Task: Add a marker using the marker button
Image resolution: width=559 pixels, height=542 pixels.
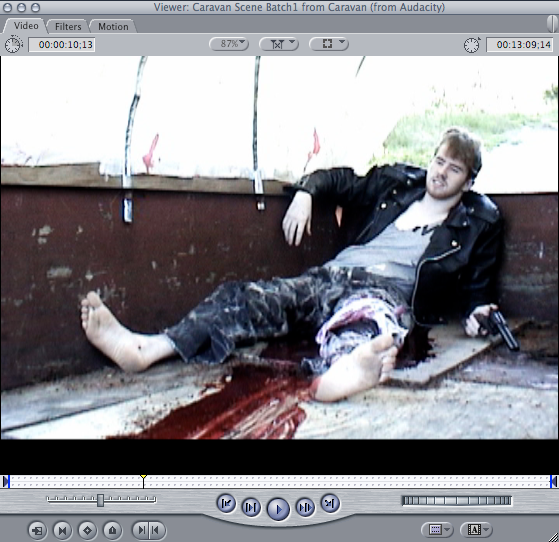Action: [x=112, y=531]
